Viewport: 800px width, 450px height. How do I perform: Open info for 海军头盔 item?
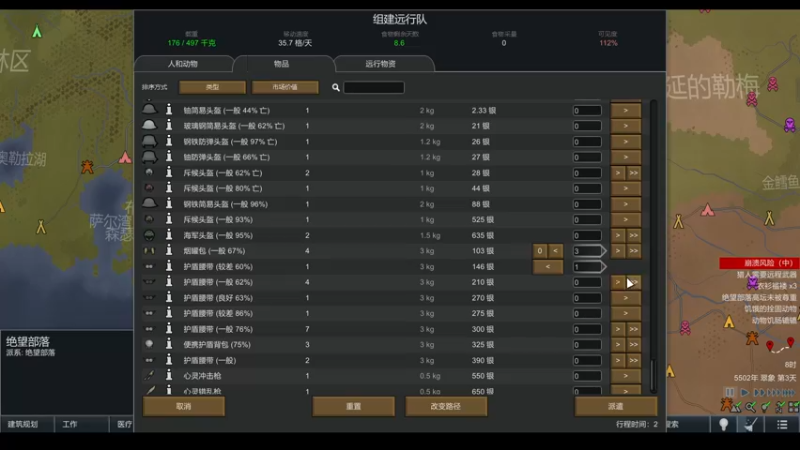169,235
